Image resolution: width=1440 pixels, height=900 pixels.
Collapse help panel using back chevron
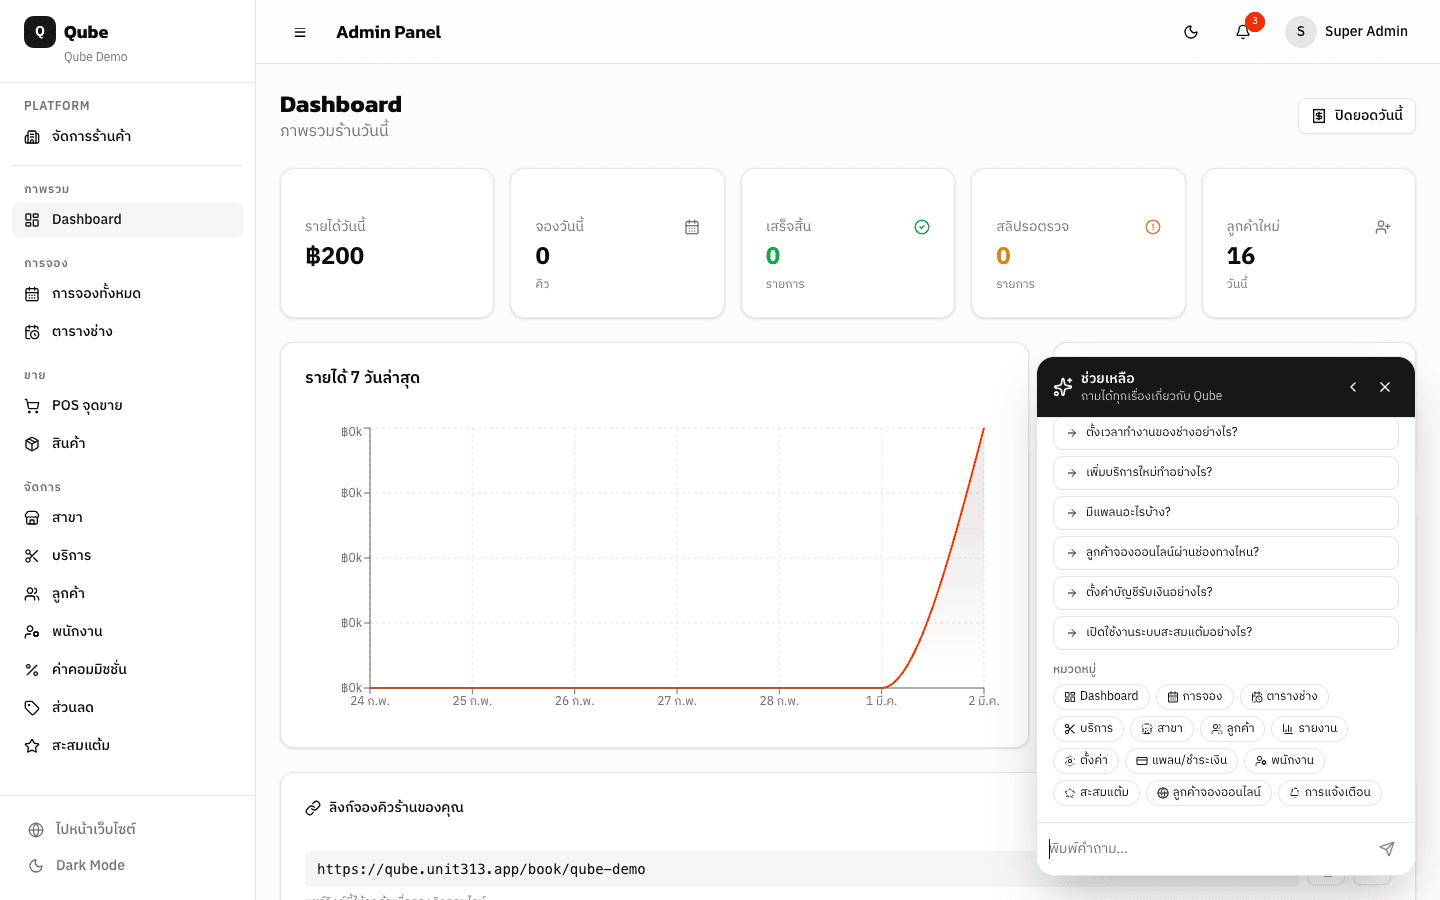1353,387
